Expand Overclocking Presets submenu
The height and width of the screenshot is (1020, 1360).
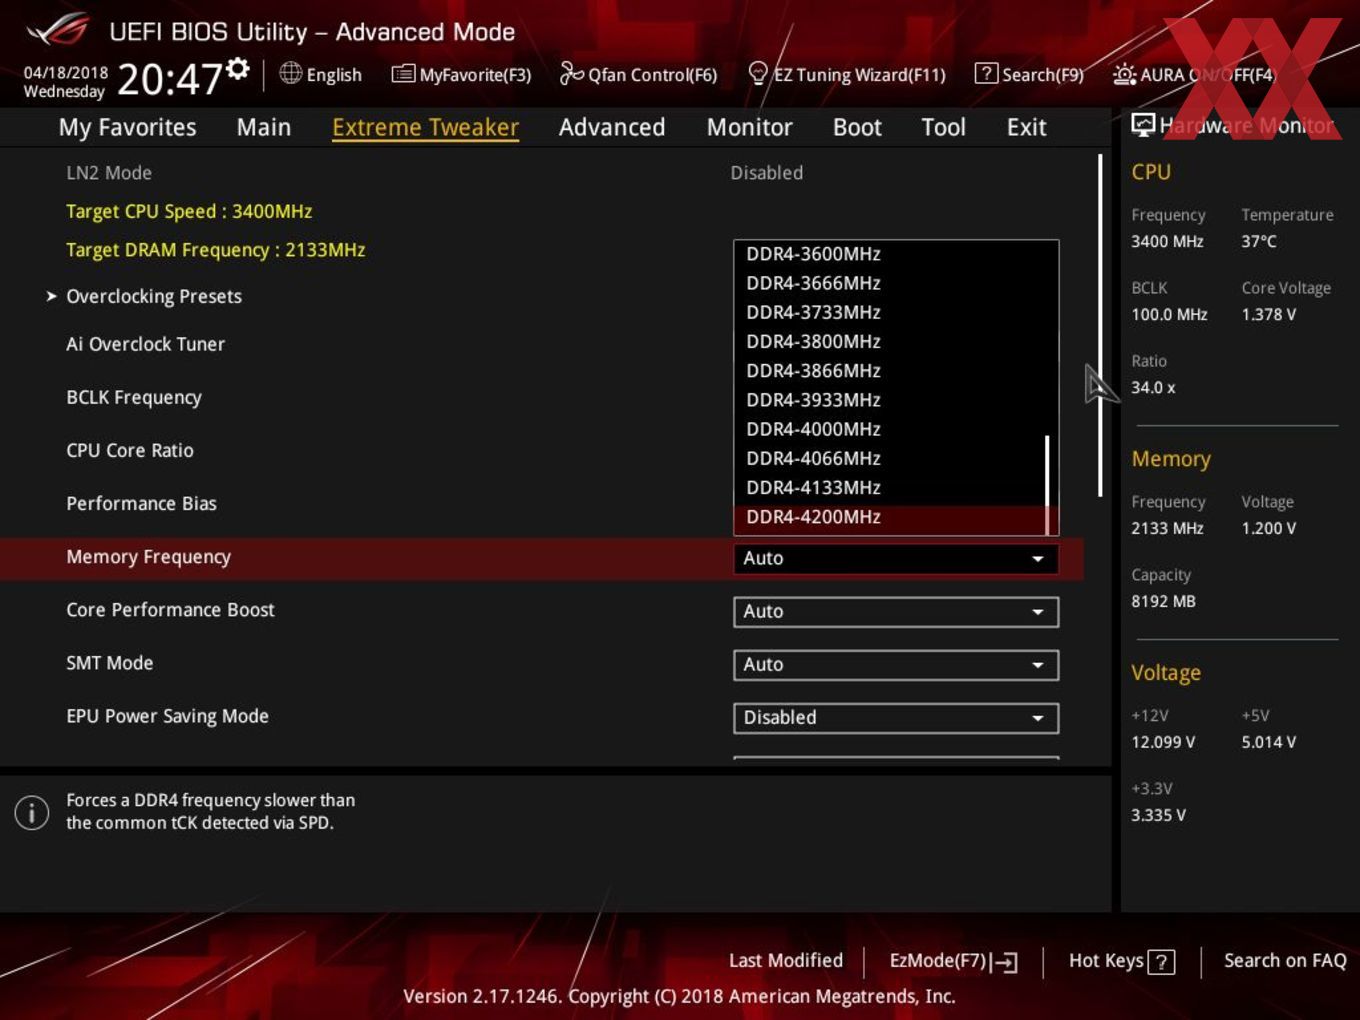tap(154, 296)
